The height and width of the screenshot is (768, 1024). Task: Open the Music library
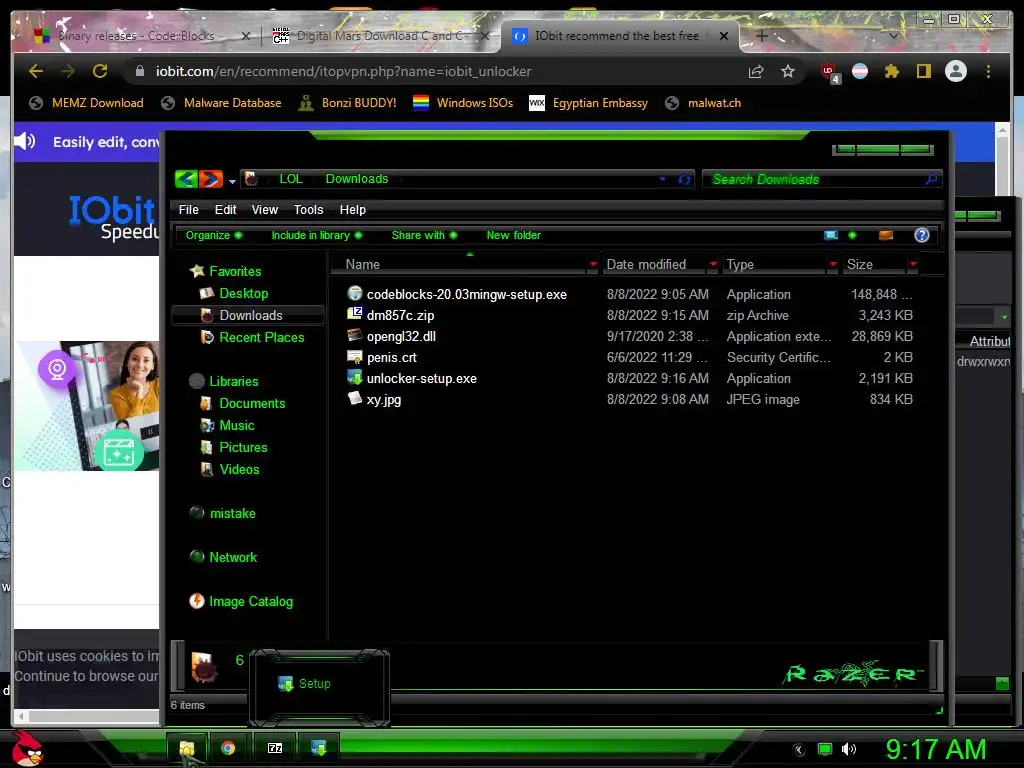click(236, 426)
